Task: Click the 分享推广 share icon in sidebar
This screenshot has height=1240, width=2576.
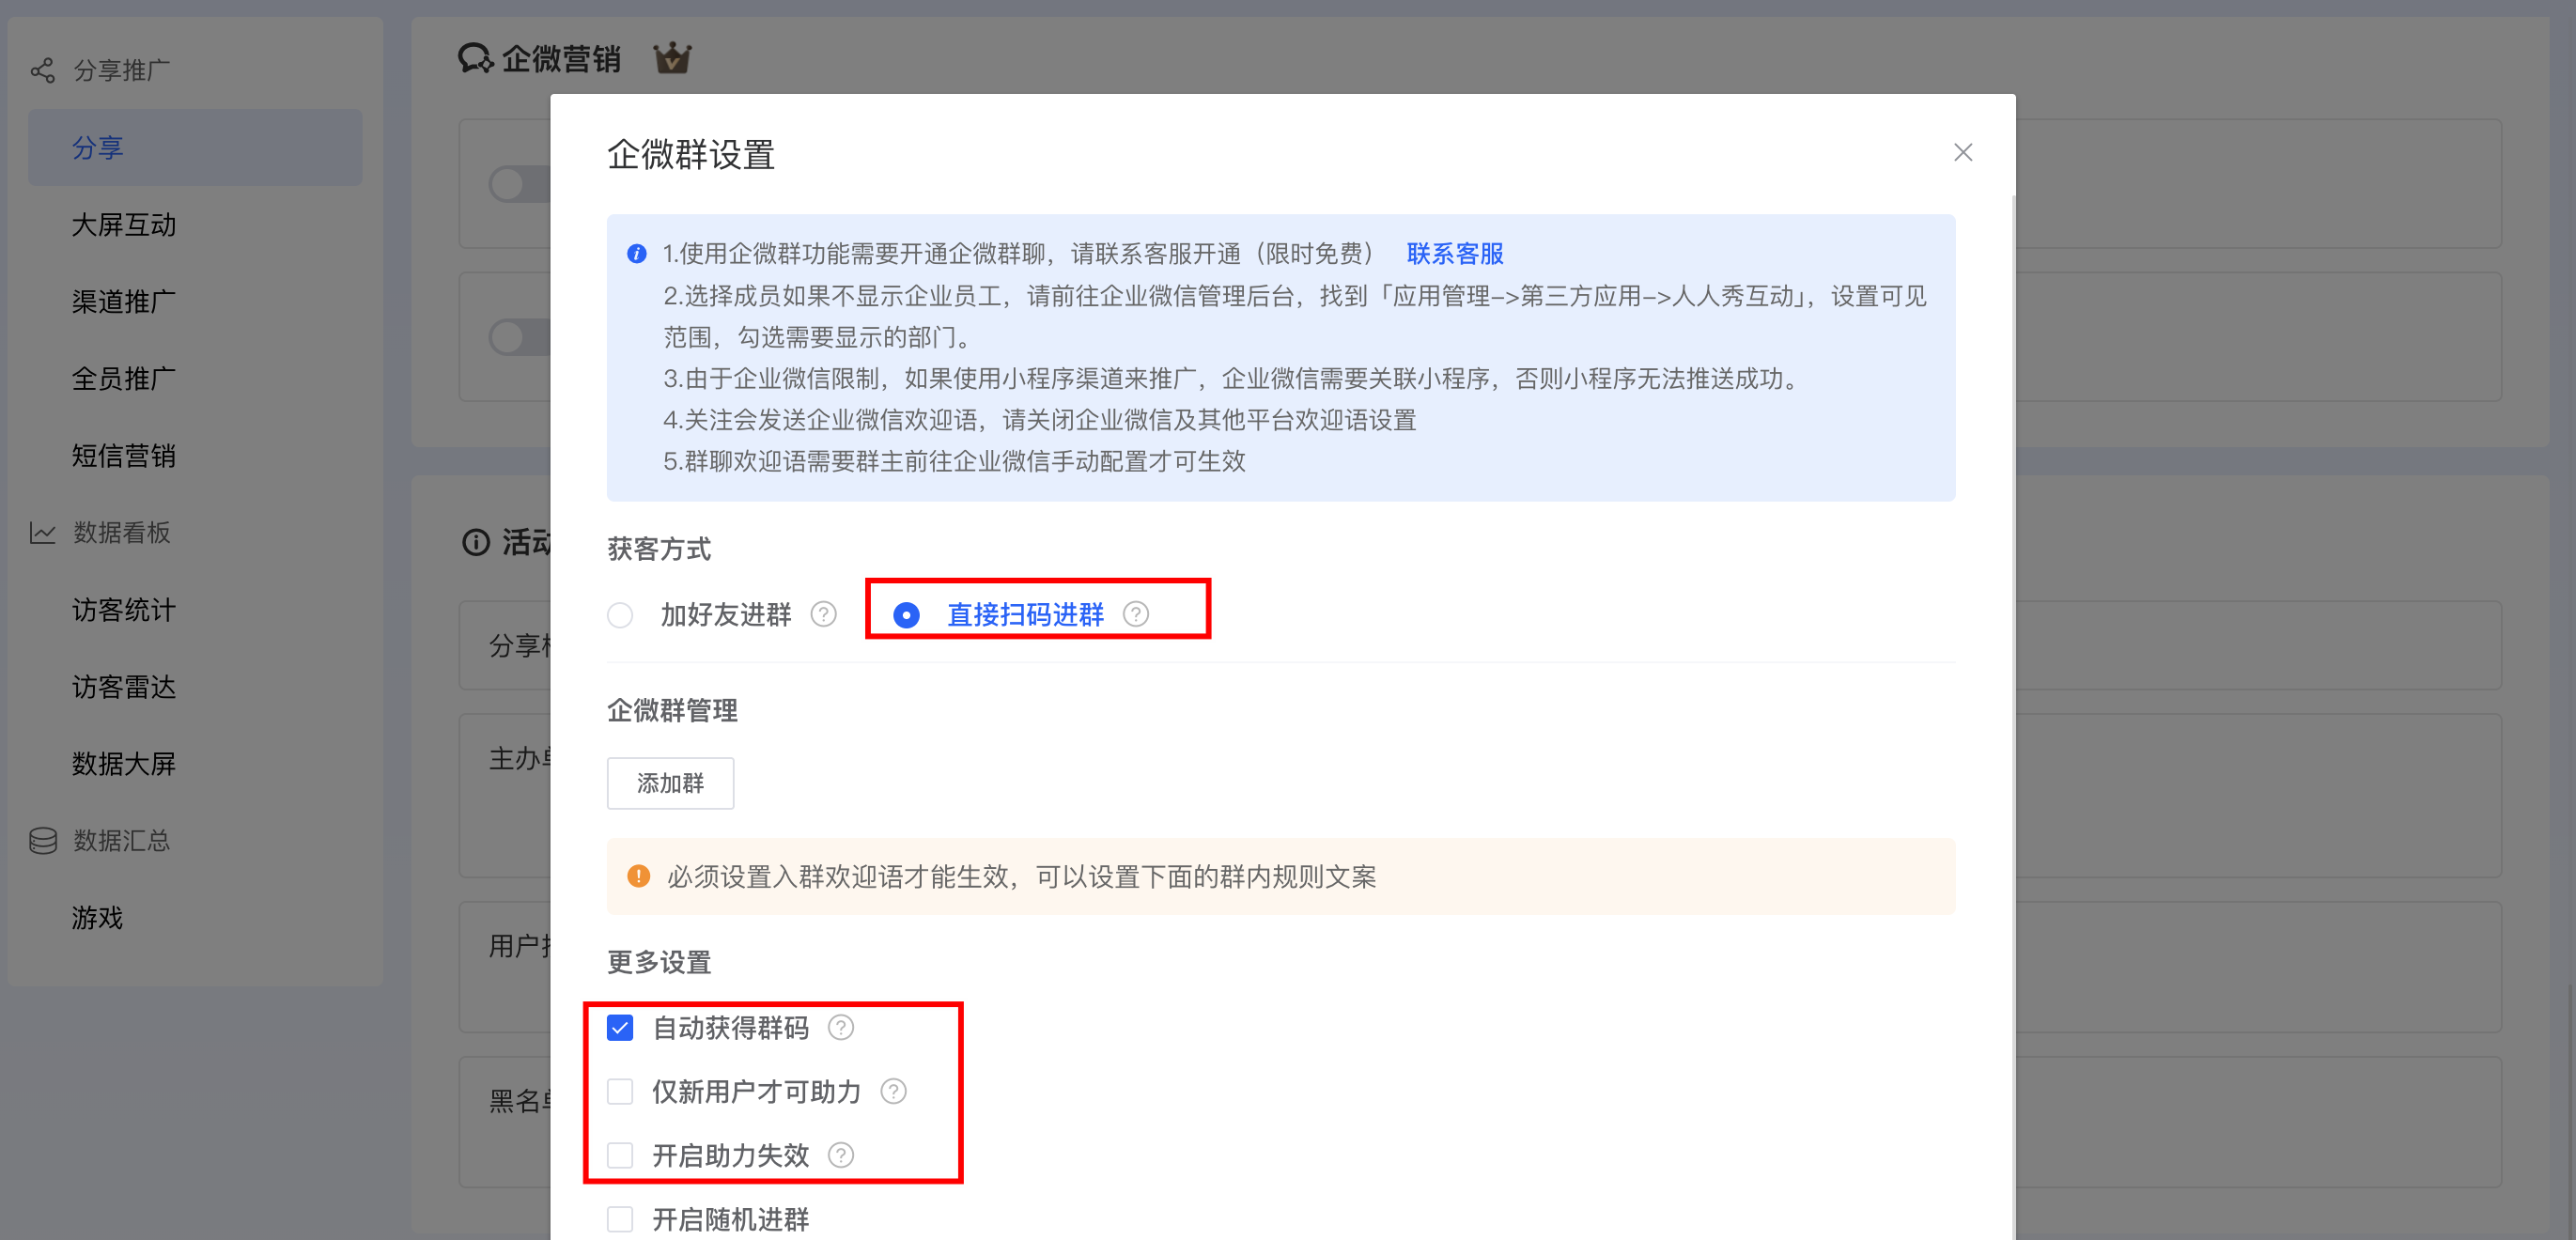Action: click(42, 70)
